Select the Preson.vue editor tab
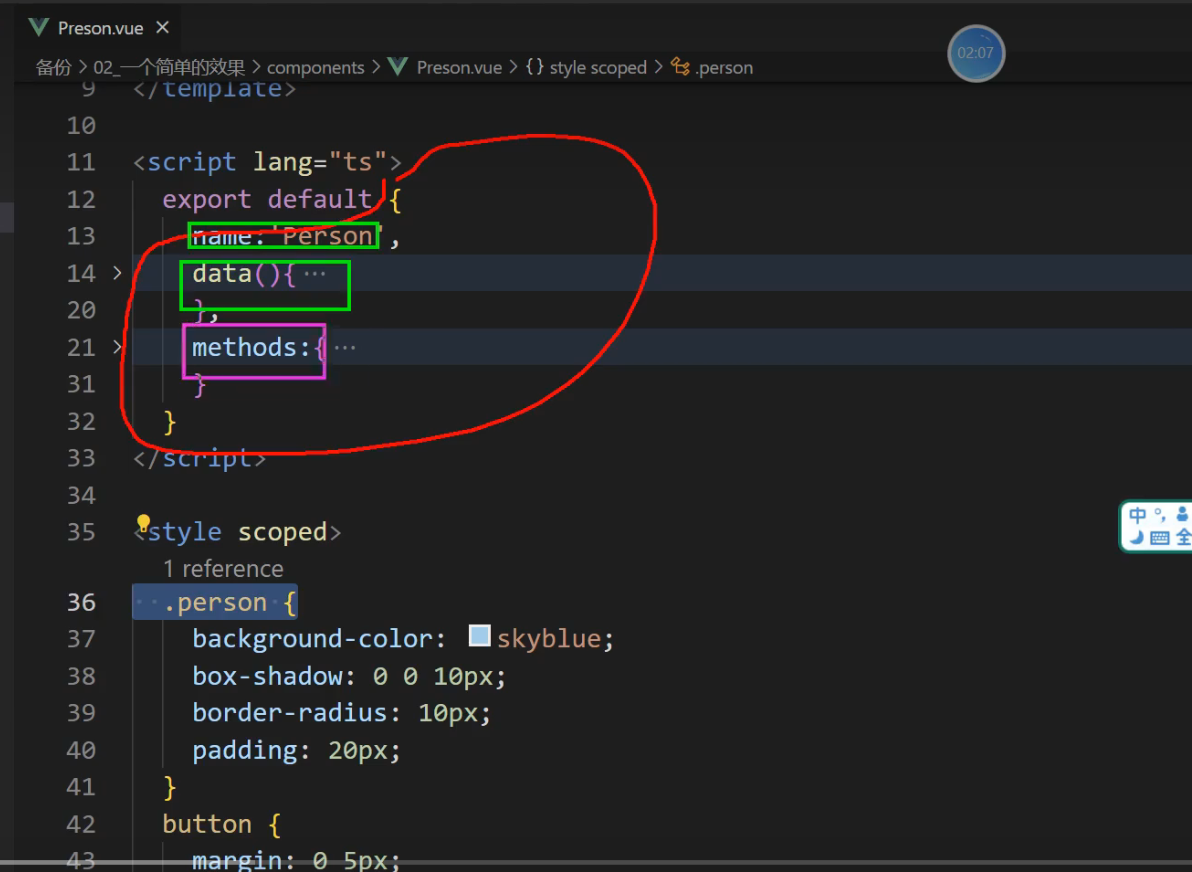The width and height of the screenshot is (1192, 872). click(x=99, y=27)
